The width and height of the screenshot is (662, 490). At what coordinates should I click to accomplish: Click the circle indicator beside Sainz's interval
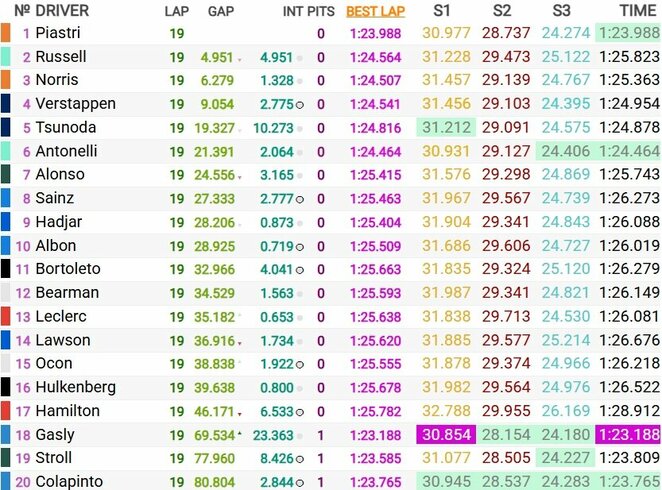click(x=301, y=199)
